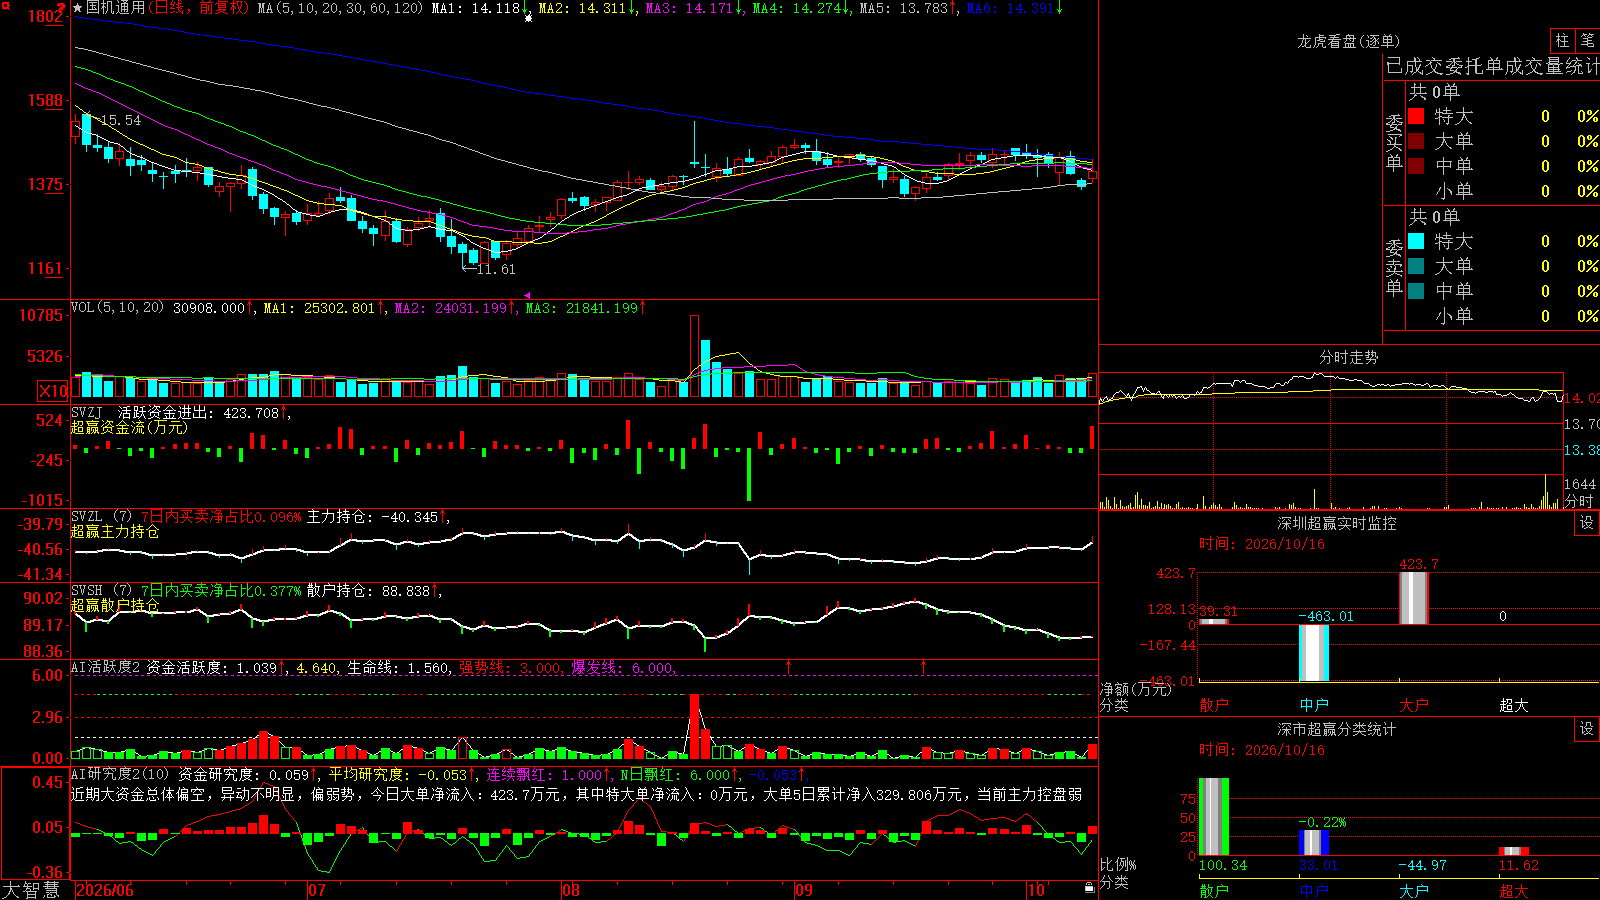The width and height of the screenshot is (1600, 900).
Task: Click the 已成交委托单成交量统计 header
Action: (x=1492, y=66)
